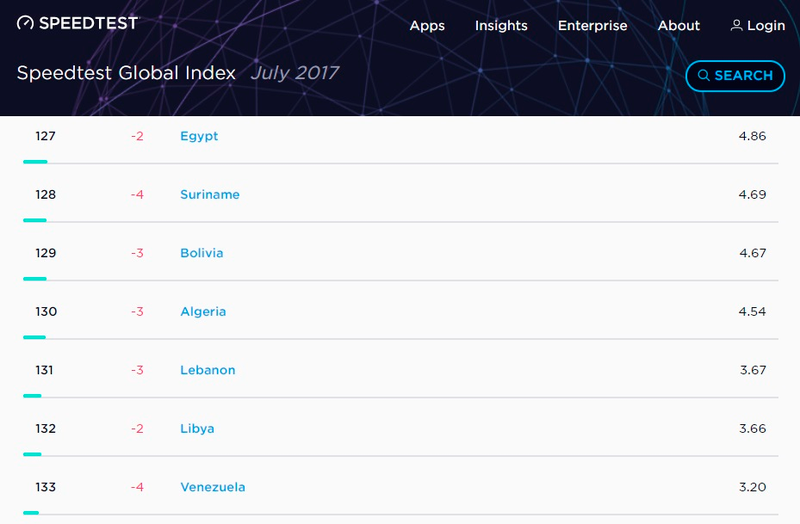The height and width of the screenshot is (524, 800).
Task: Click the rank number 133
Action: click(x=45, y=487)
